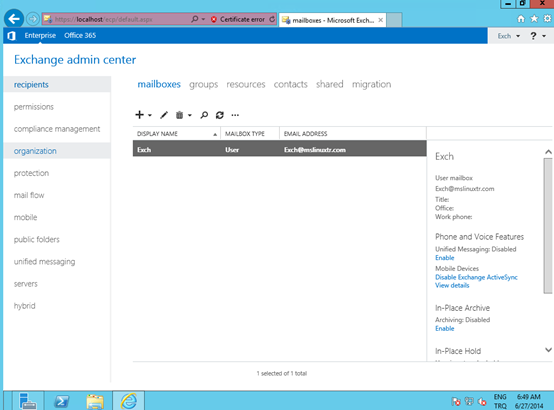Click the red flag tray notification icon
The image size is (554, 410).
click(456, 401)
